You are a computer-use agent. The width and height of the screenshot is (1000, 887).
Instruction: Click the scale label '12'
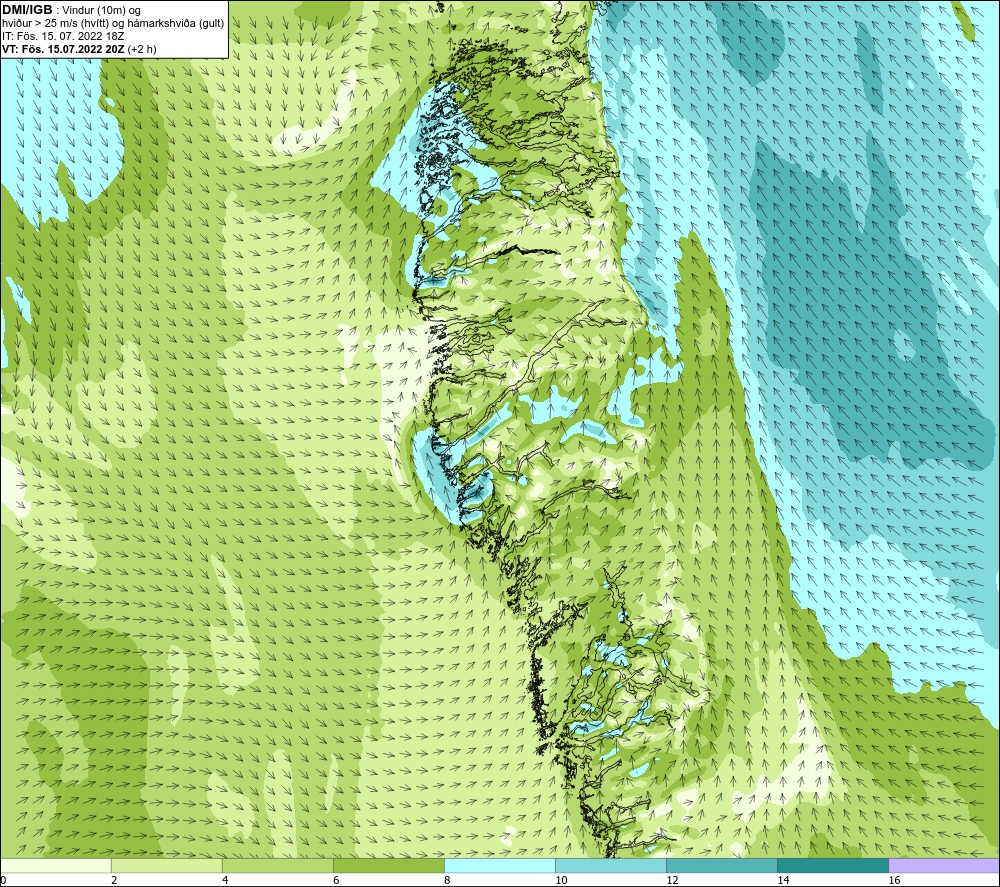[672, 881]
